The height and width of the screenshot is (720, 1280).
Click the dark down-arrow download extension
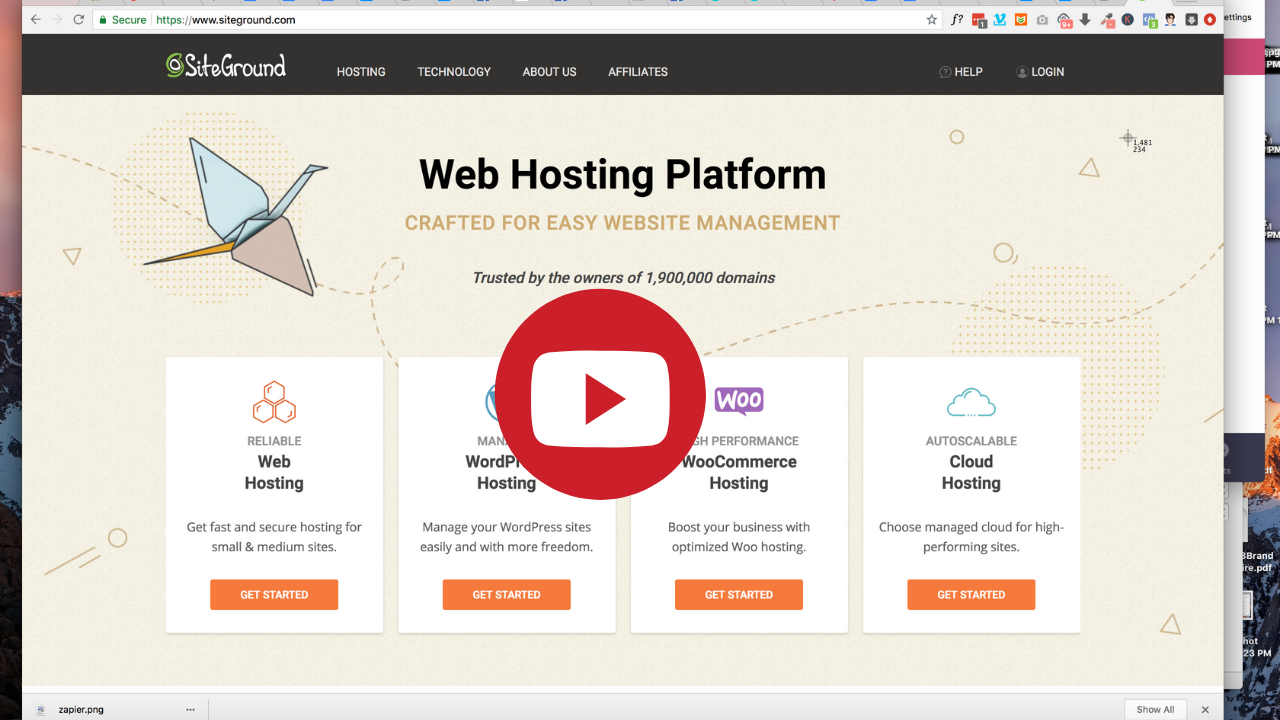point(1085,19)
